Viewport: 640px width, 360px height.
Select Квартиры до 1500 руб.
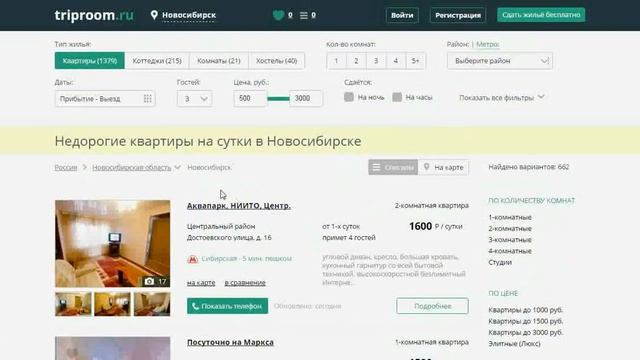click(526, 321)
